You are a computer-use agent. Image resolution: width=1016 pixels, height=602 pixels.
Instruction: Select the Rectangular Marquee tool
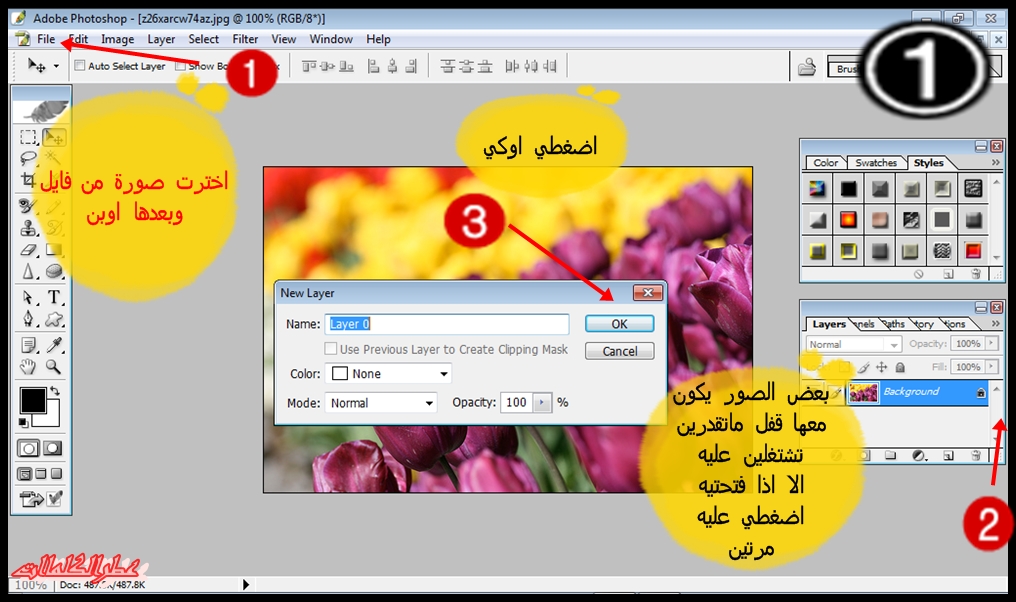pos(29,137)
